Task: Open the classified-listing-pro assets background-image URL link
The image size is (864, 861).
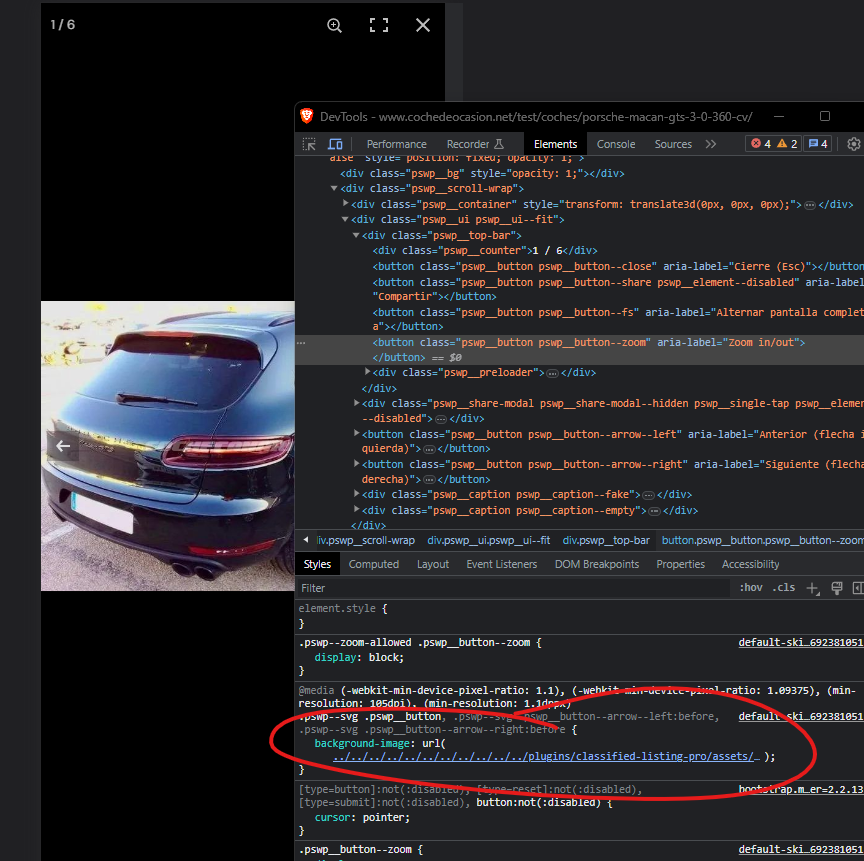Action: [546, 757]
